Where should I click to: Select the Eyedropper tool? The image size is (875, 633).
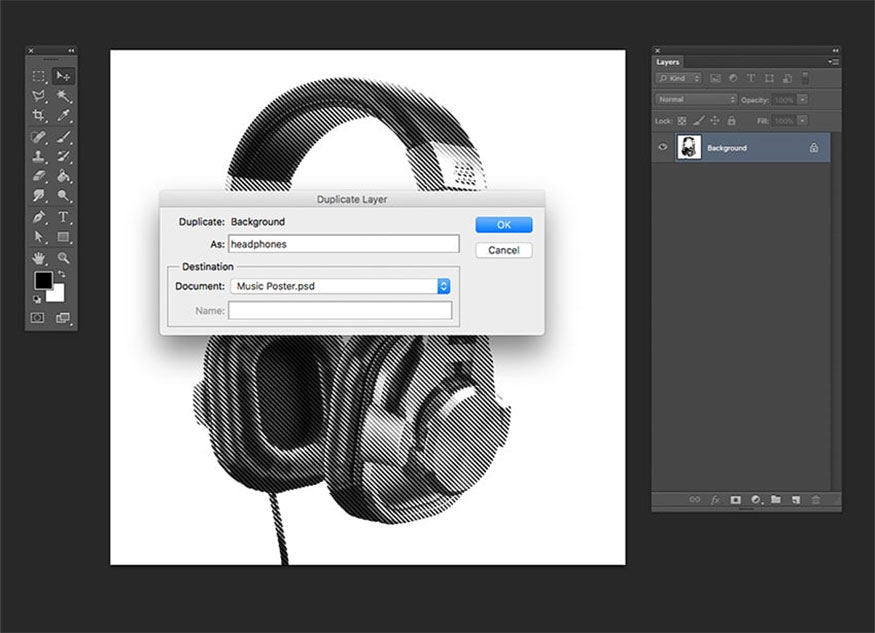pyautogui.click(x=63, y=116)
